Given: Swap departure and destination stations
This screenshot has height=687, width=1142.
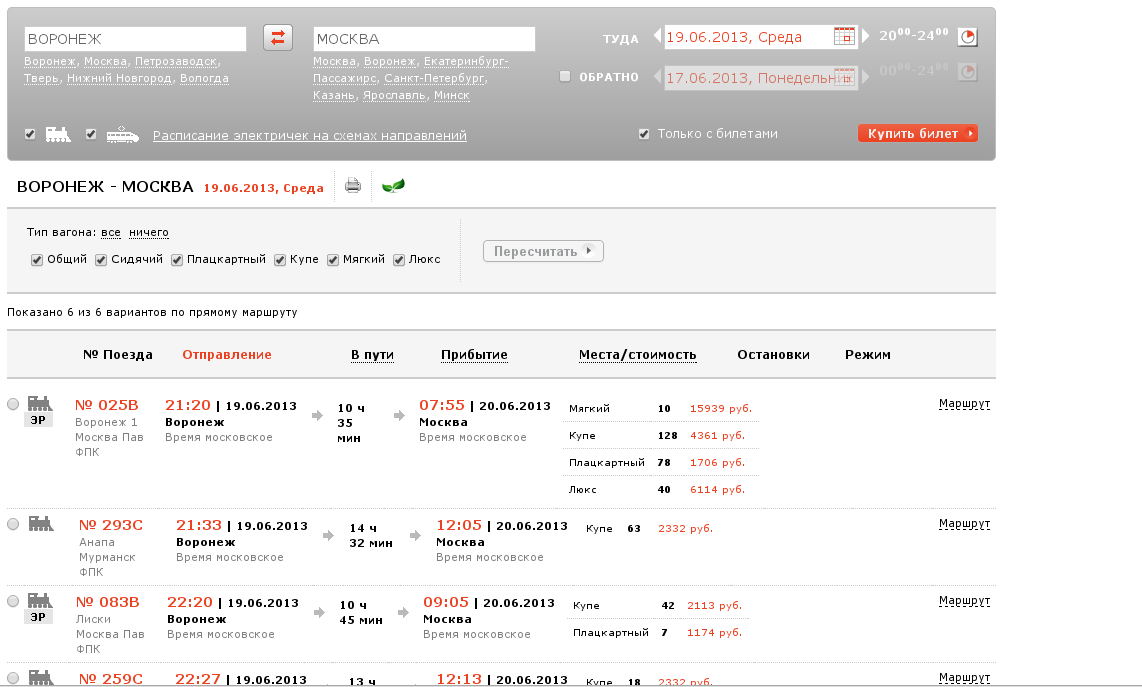Looking at the screenshot, I should point(278,38).
